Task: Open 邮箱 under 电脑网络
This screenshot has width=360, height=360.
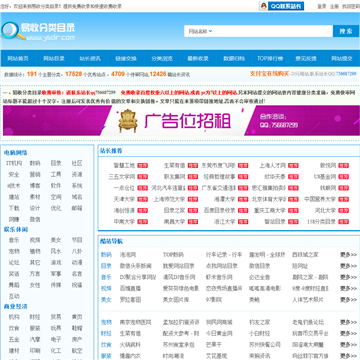Action: coord(77,208)
